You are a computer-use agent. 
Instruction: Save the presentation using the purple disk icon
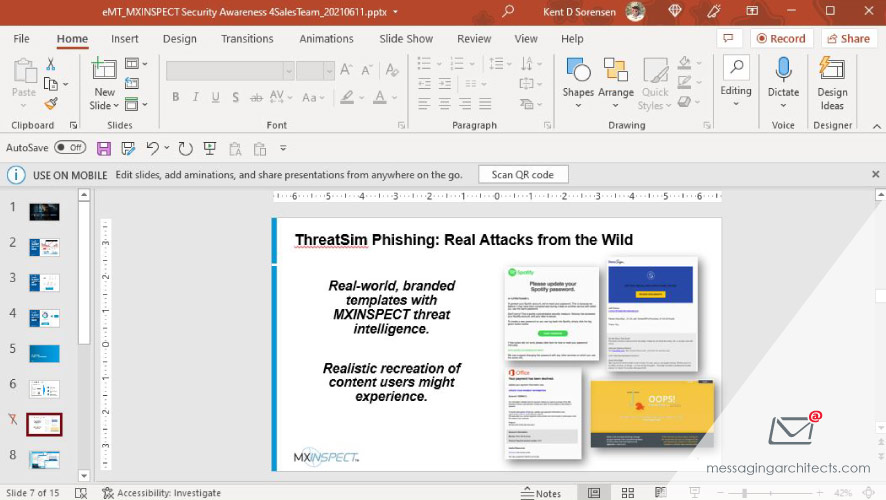click(103, 148)
